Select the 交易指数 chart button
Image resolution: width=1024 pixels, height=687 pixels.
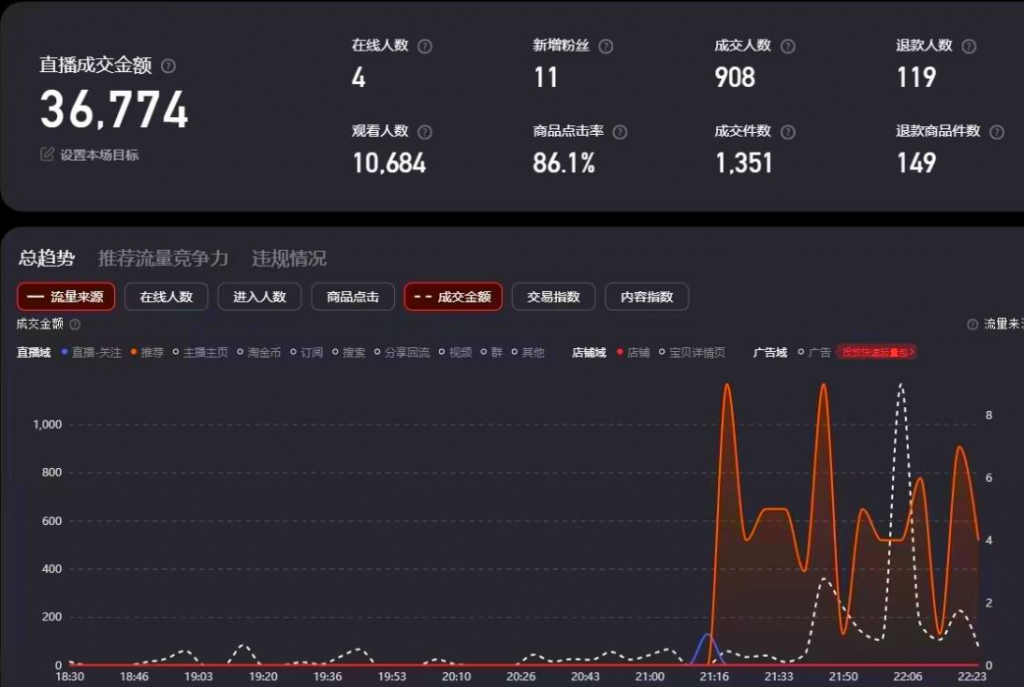[x=555, y=296]
